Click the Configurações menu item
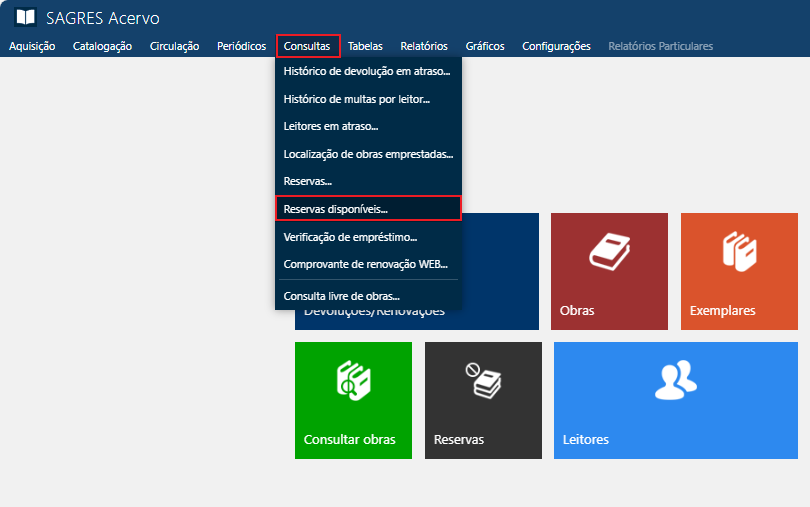The height and width of the screenshot is (507, 810). coord(556,46)
